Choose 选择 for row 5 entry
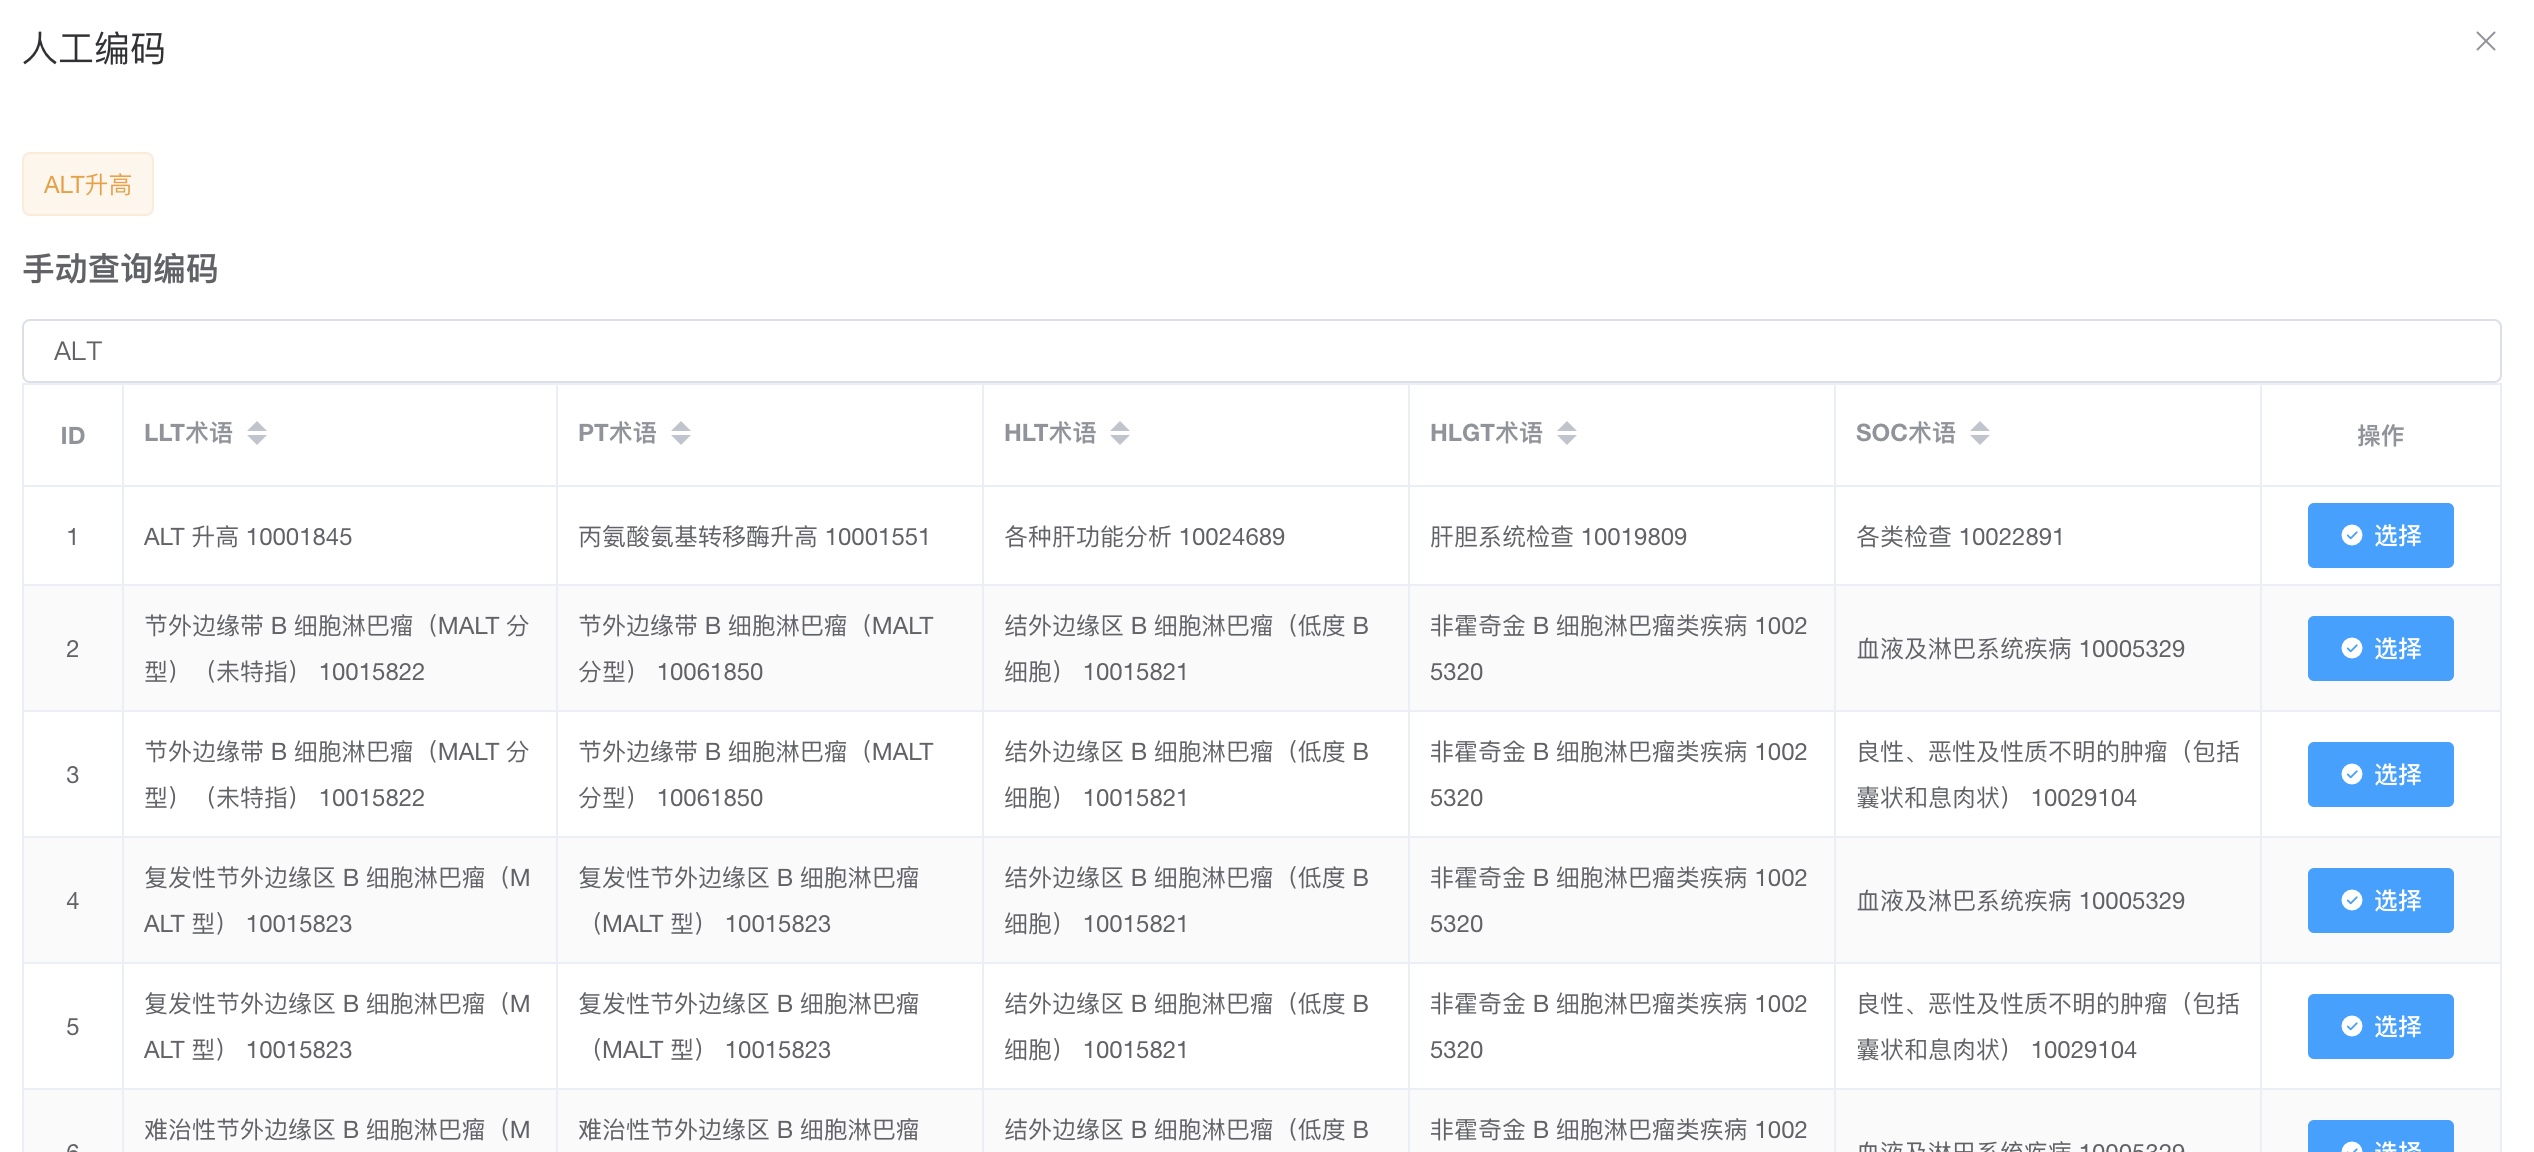 pos(2379,1026)
